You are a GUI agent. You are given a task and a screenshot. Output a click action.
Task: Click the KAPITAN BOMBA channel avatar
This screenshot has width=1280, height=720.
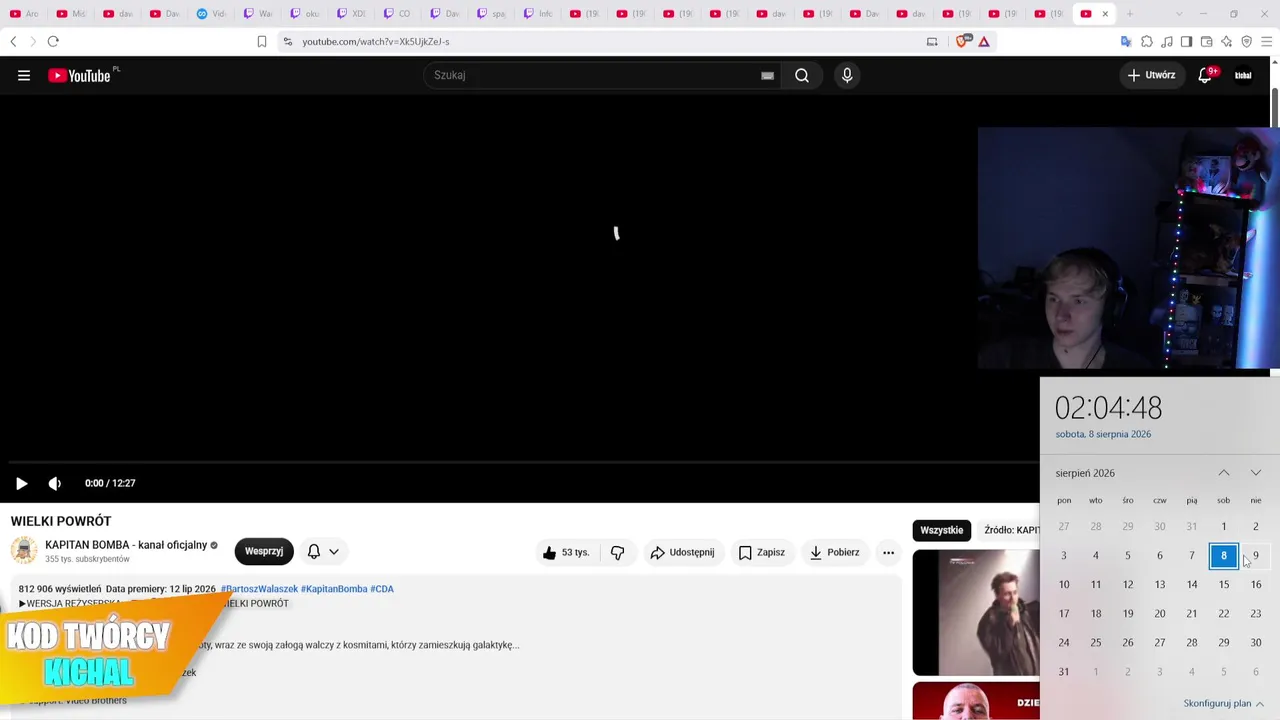[24, 550]
